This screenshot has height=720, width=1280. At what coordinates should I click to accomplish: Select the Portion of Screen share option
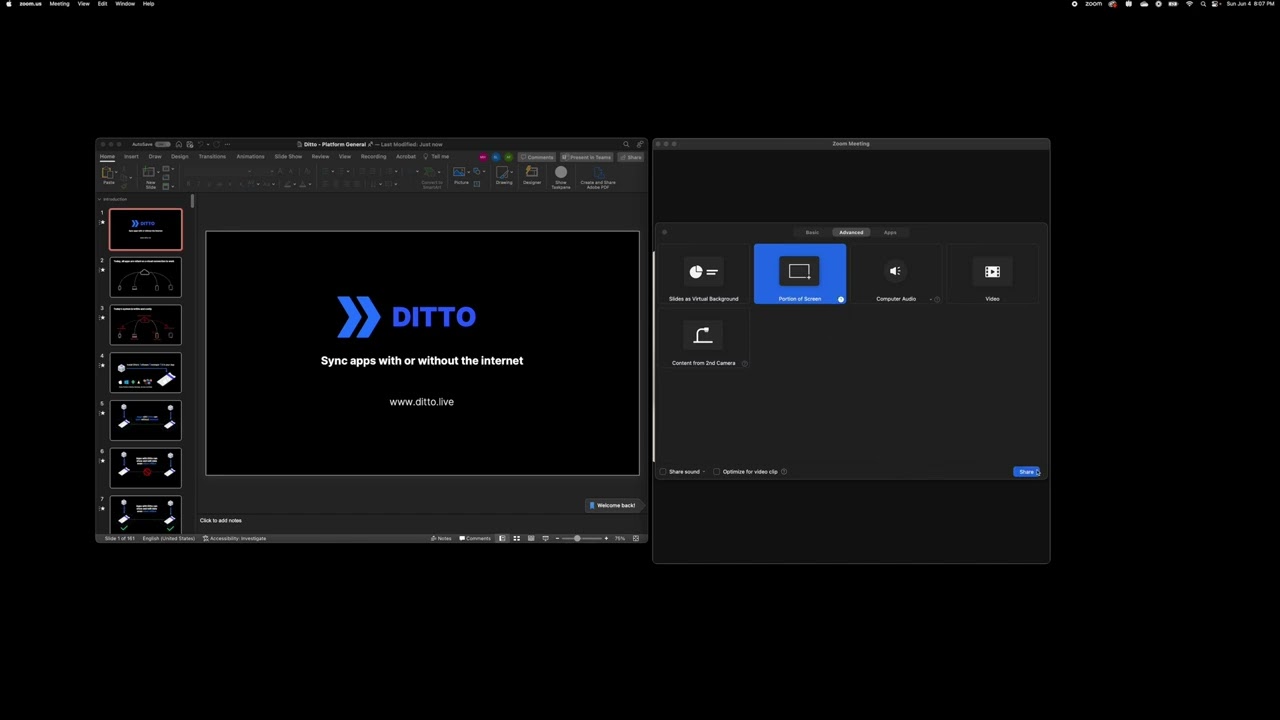pyautogui.click(x=799, y=274)
